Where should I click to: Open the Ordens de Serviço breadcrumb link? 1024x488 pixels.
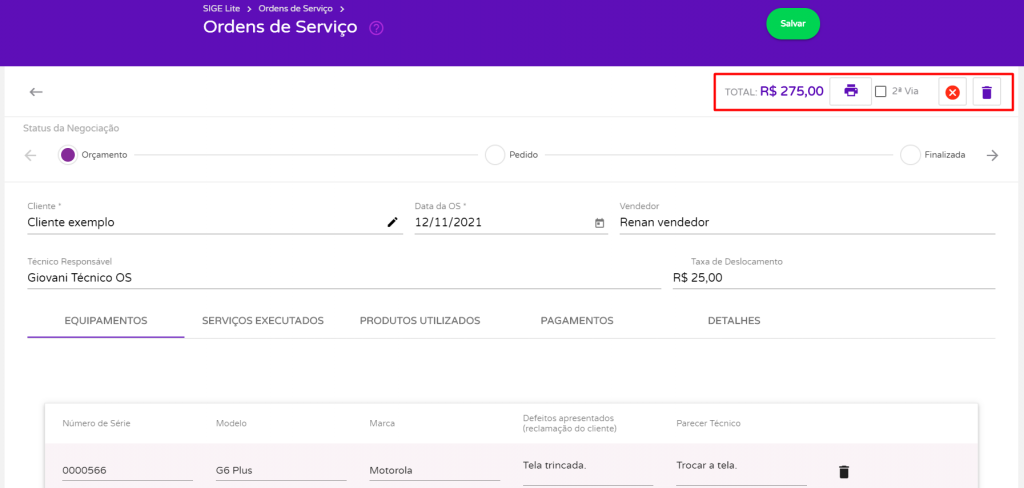tap(295, 8)
